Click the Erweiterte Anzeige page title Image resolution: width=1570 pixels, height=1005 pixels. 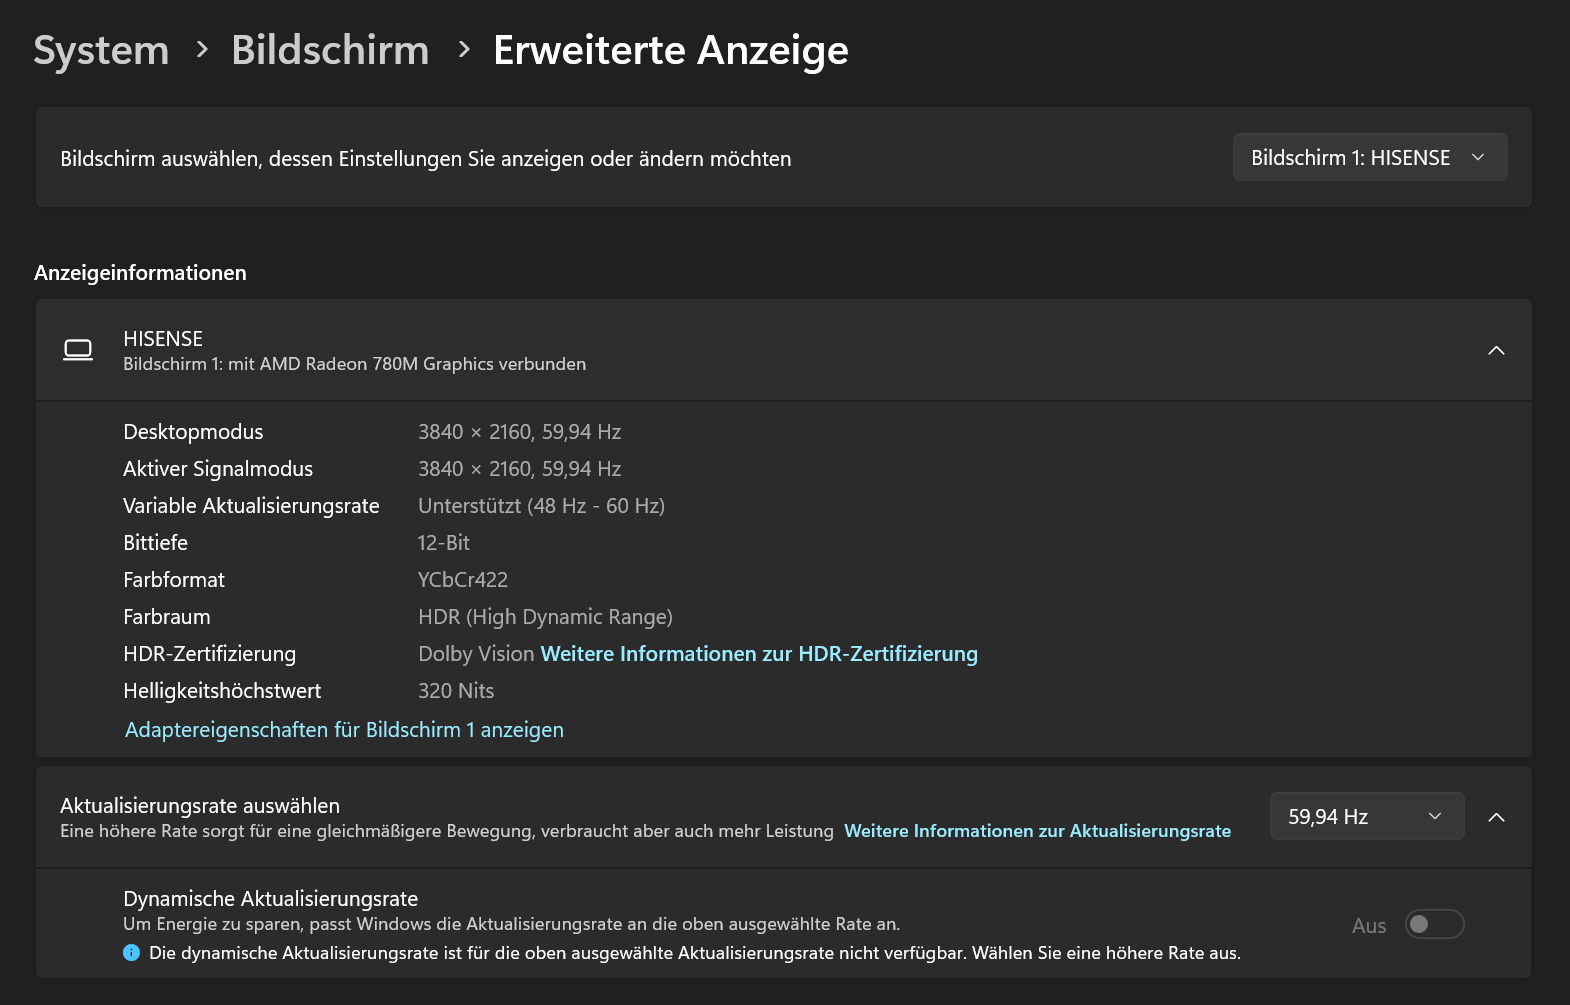(670, 50)
